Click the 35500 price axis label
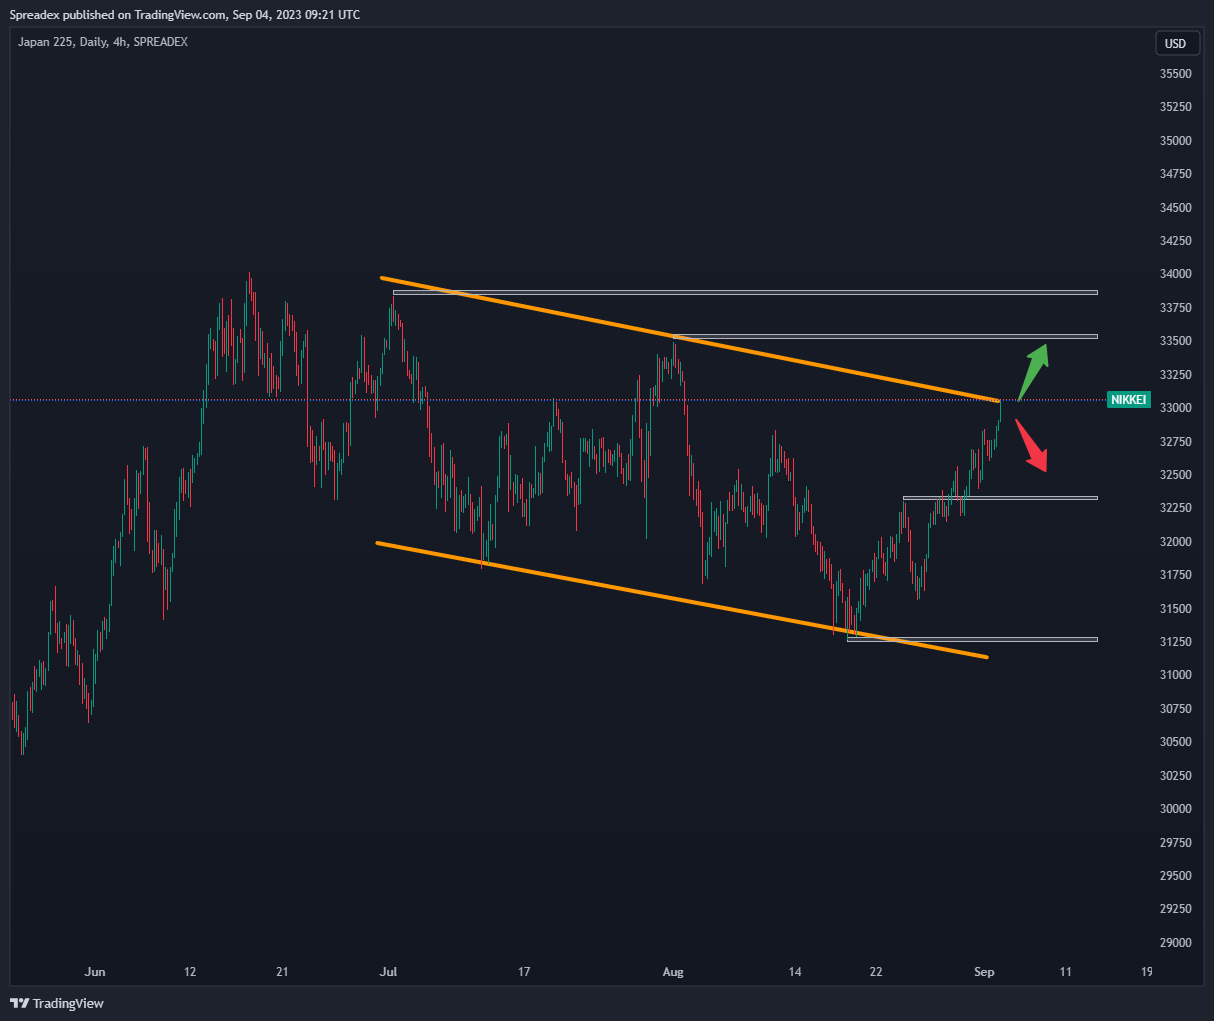This screenshot has width=1214, height=1021. [1175, 74]
